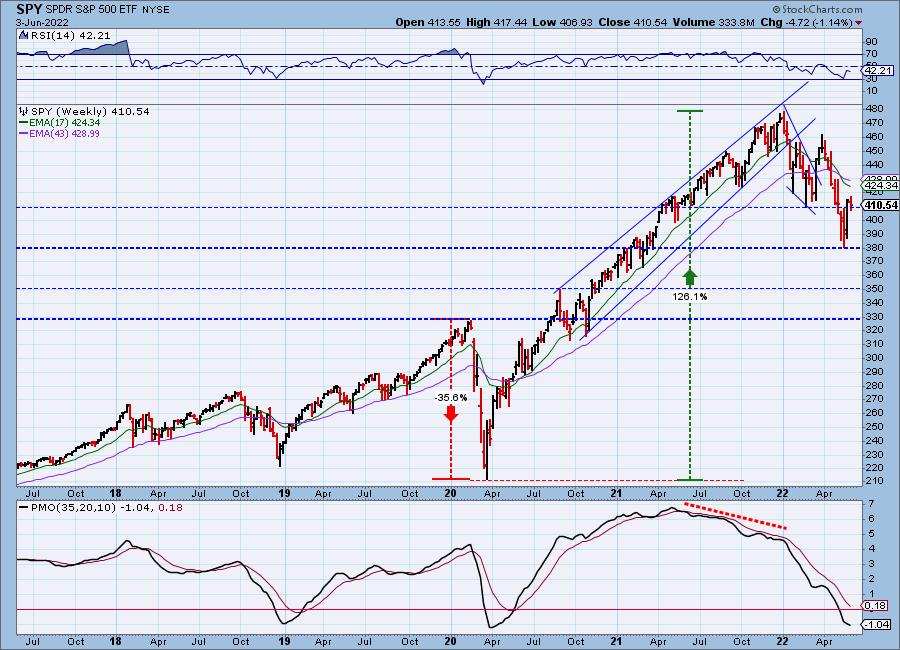Viewport: 900px width, 650px height.
Task: Click the green line swatch beside EMA(17)
Action: pyautogui.click(x=24, y=123)
